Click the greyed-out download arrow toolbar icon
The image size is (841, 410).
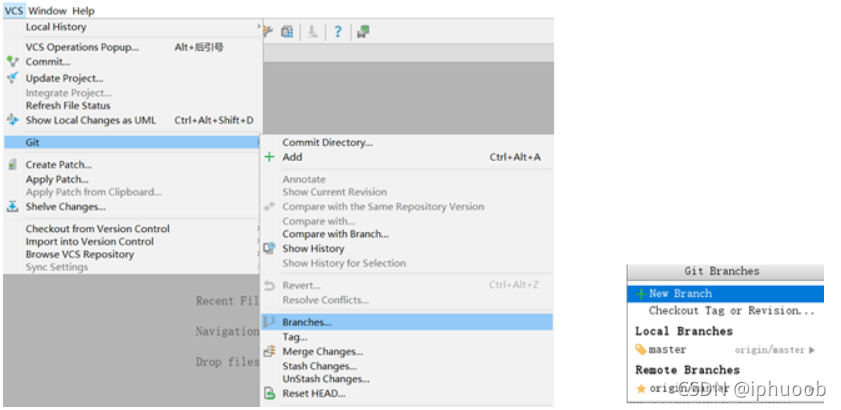point(313,32)
